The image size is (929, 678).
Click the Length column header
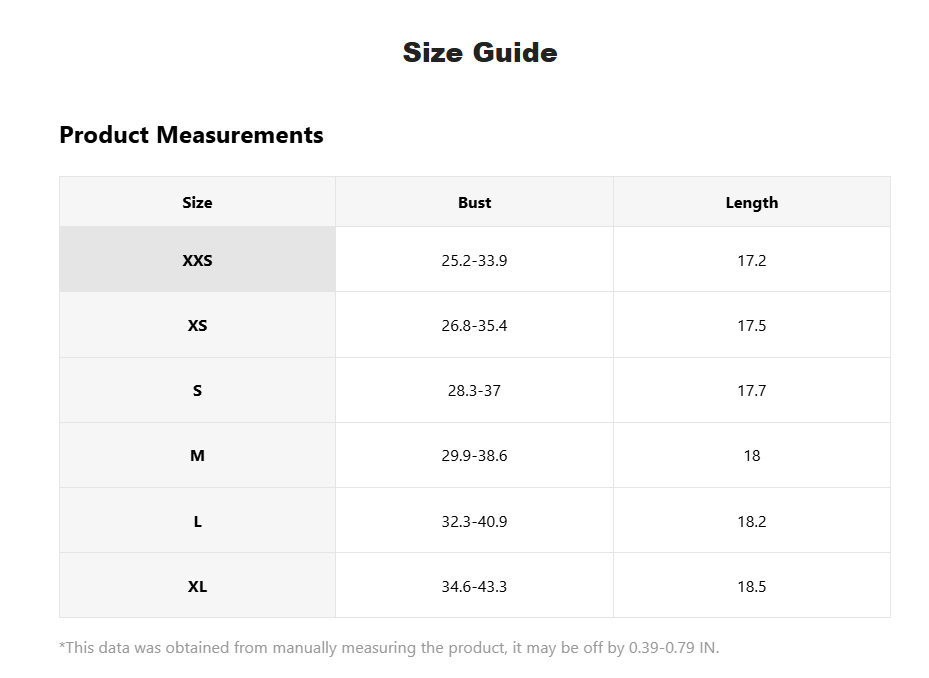752,202
